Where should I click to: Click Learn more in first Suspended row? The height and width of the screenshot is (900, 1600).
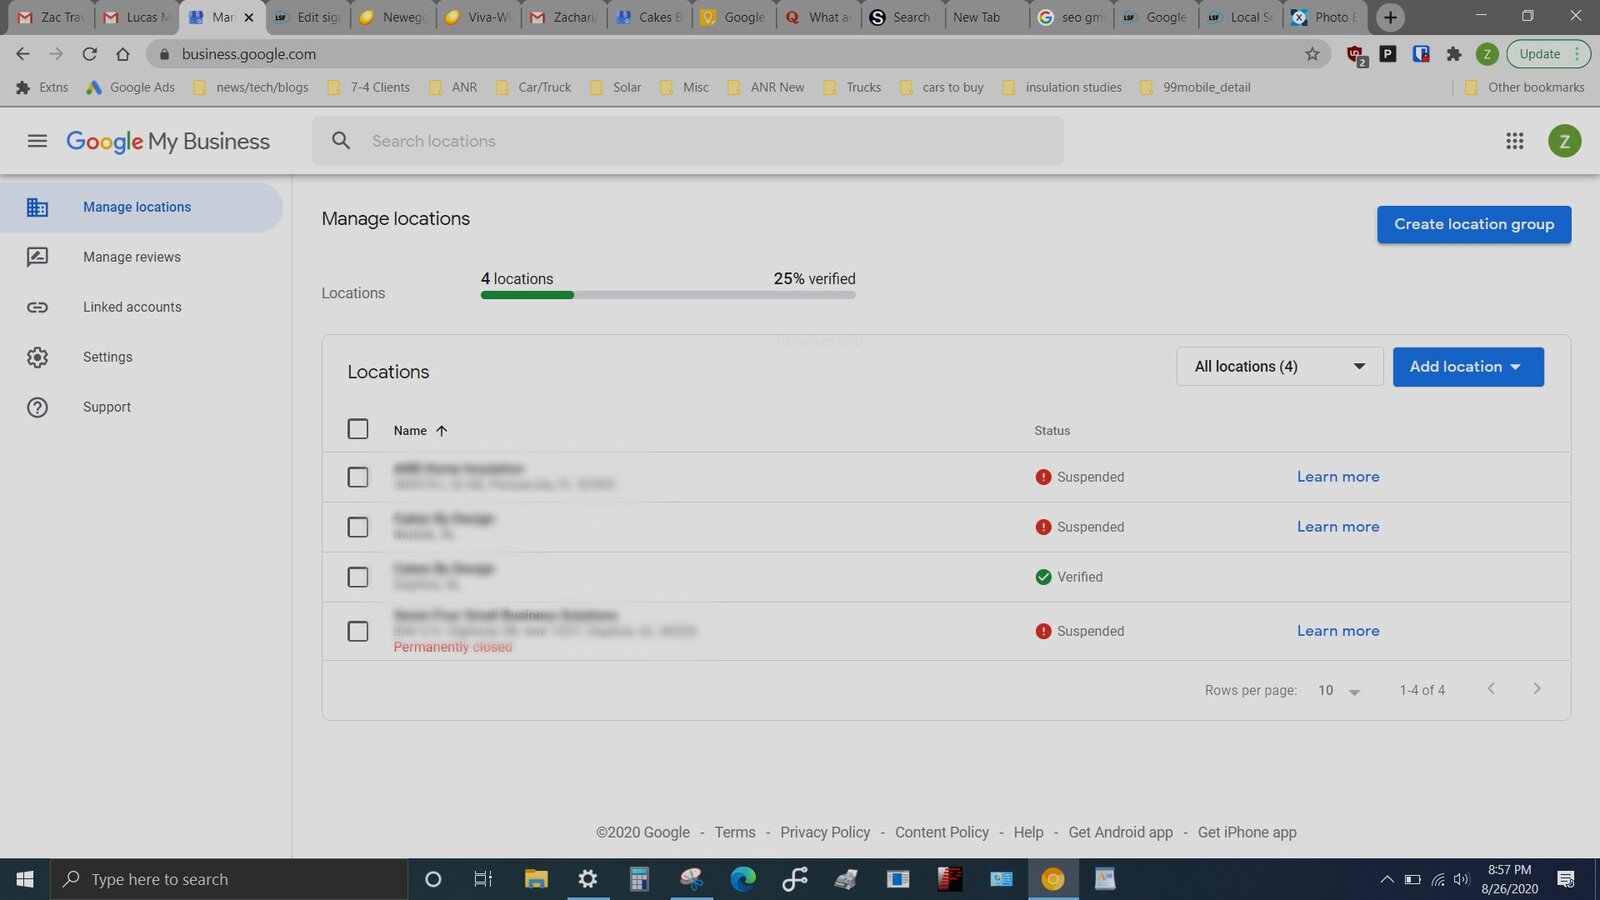[1338, 477]
